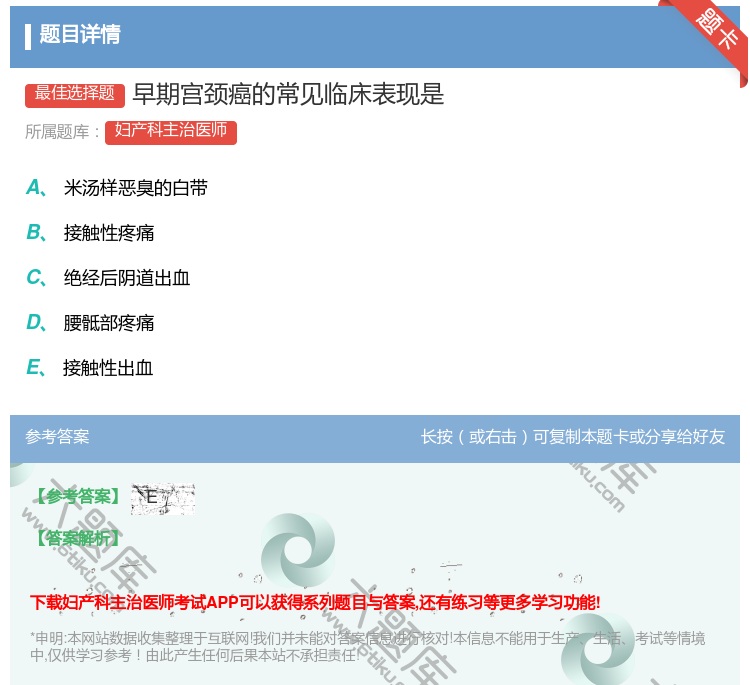Click the answer image showing E
The image size is (750, 685).
pyautogui.click(x=163, y=498)
